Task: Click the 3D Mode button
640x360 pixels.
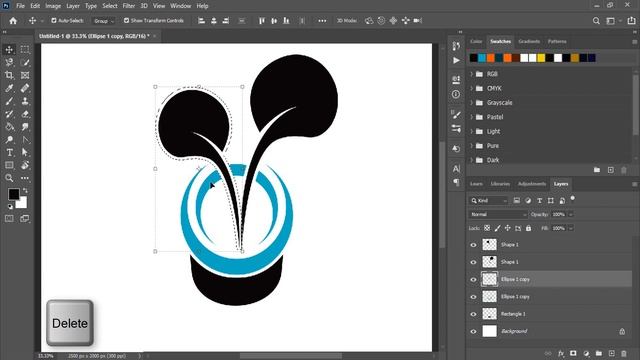Action: [347, 20]
